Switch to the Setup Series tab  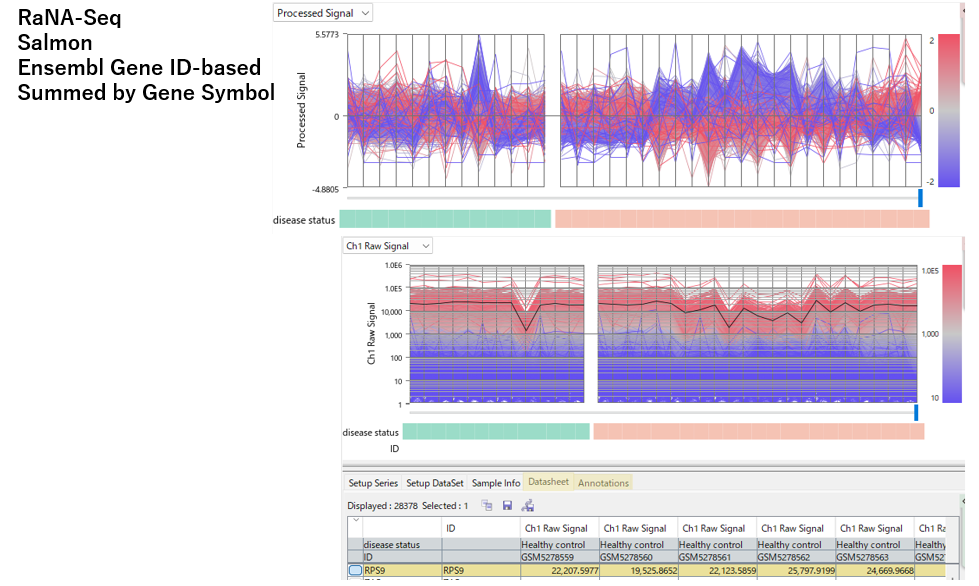point(373,483)
